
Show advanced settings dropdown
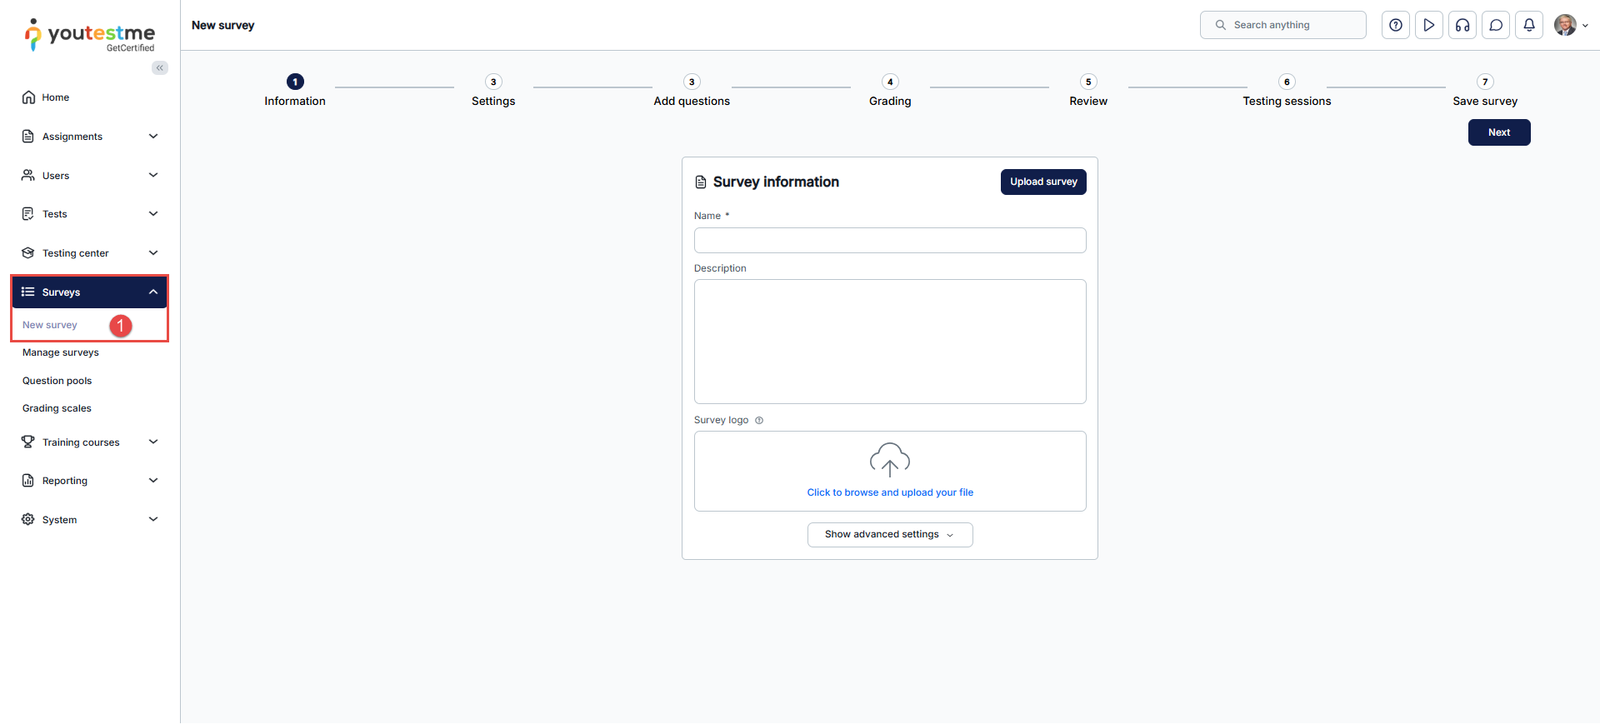coord(890,535)
